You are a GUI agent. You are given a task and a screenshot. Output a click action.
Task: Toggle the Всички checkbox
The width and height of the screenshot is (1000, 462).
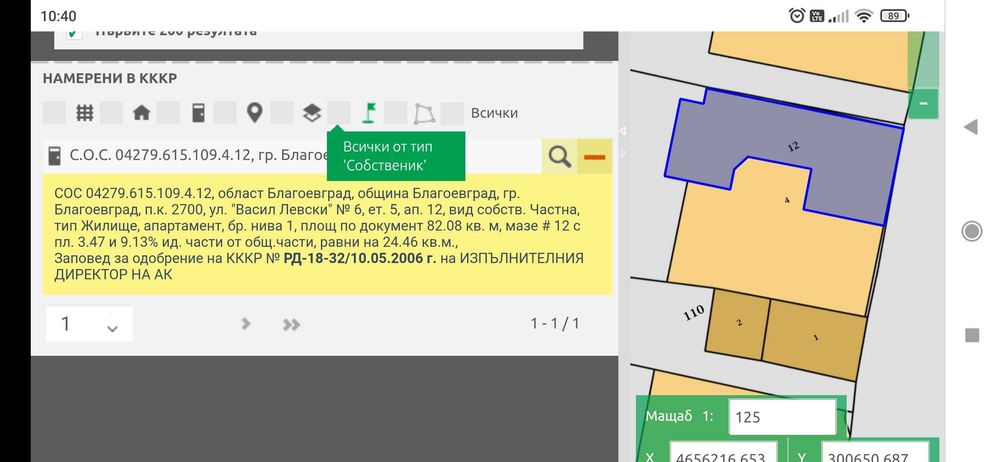coord(452,113)
